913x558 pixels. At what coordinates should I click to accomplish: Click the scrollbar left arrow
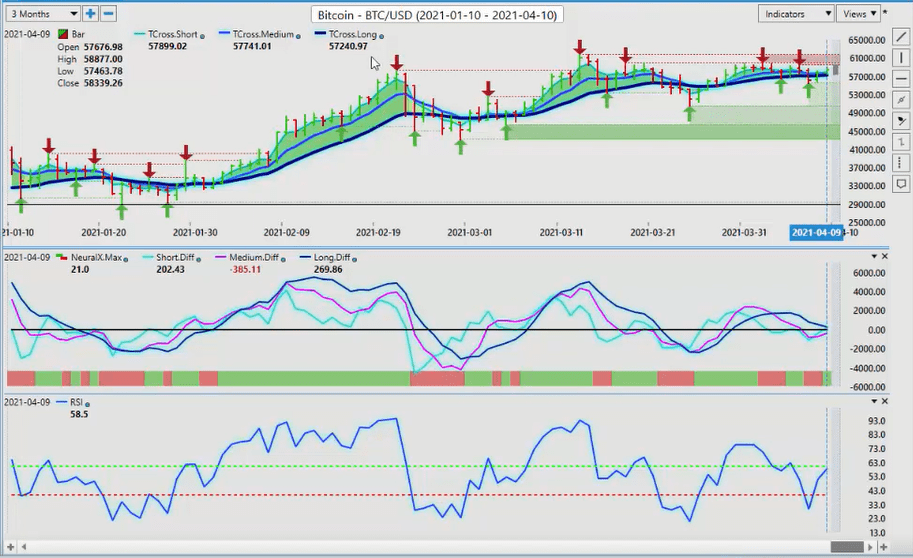(x=24, y=547)
